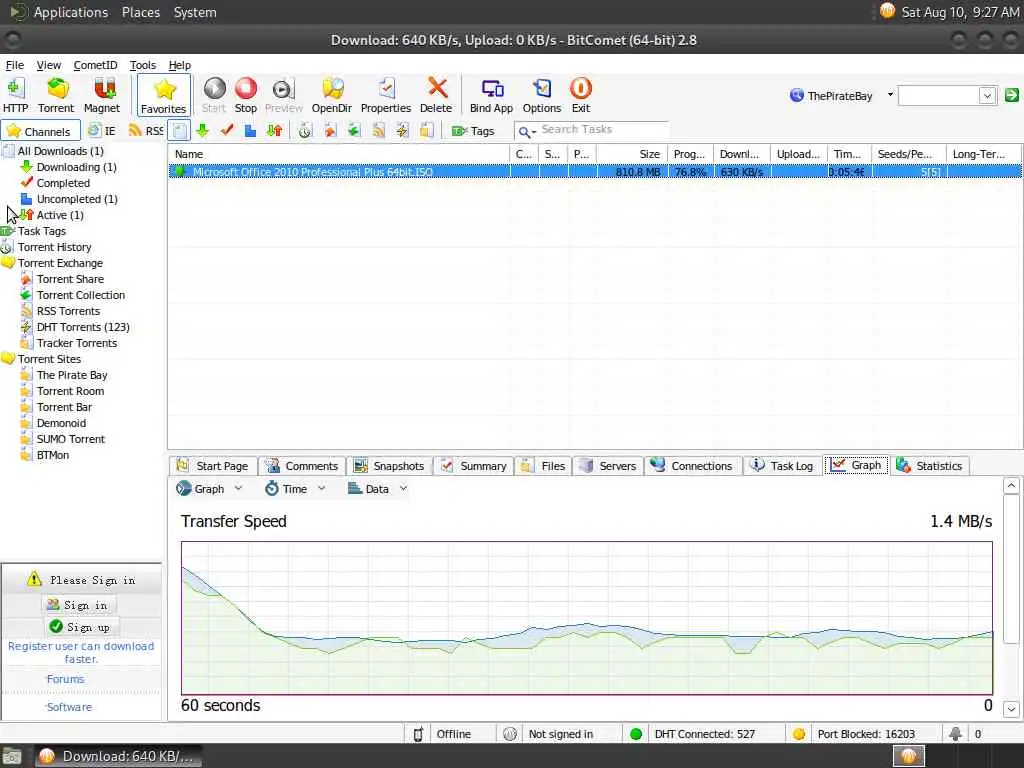Open the Tools menu
This screenshot has width=1024, height=768.
[x=142, y=65]
